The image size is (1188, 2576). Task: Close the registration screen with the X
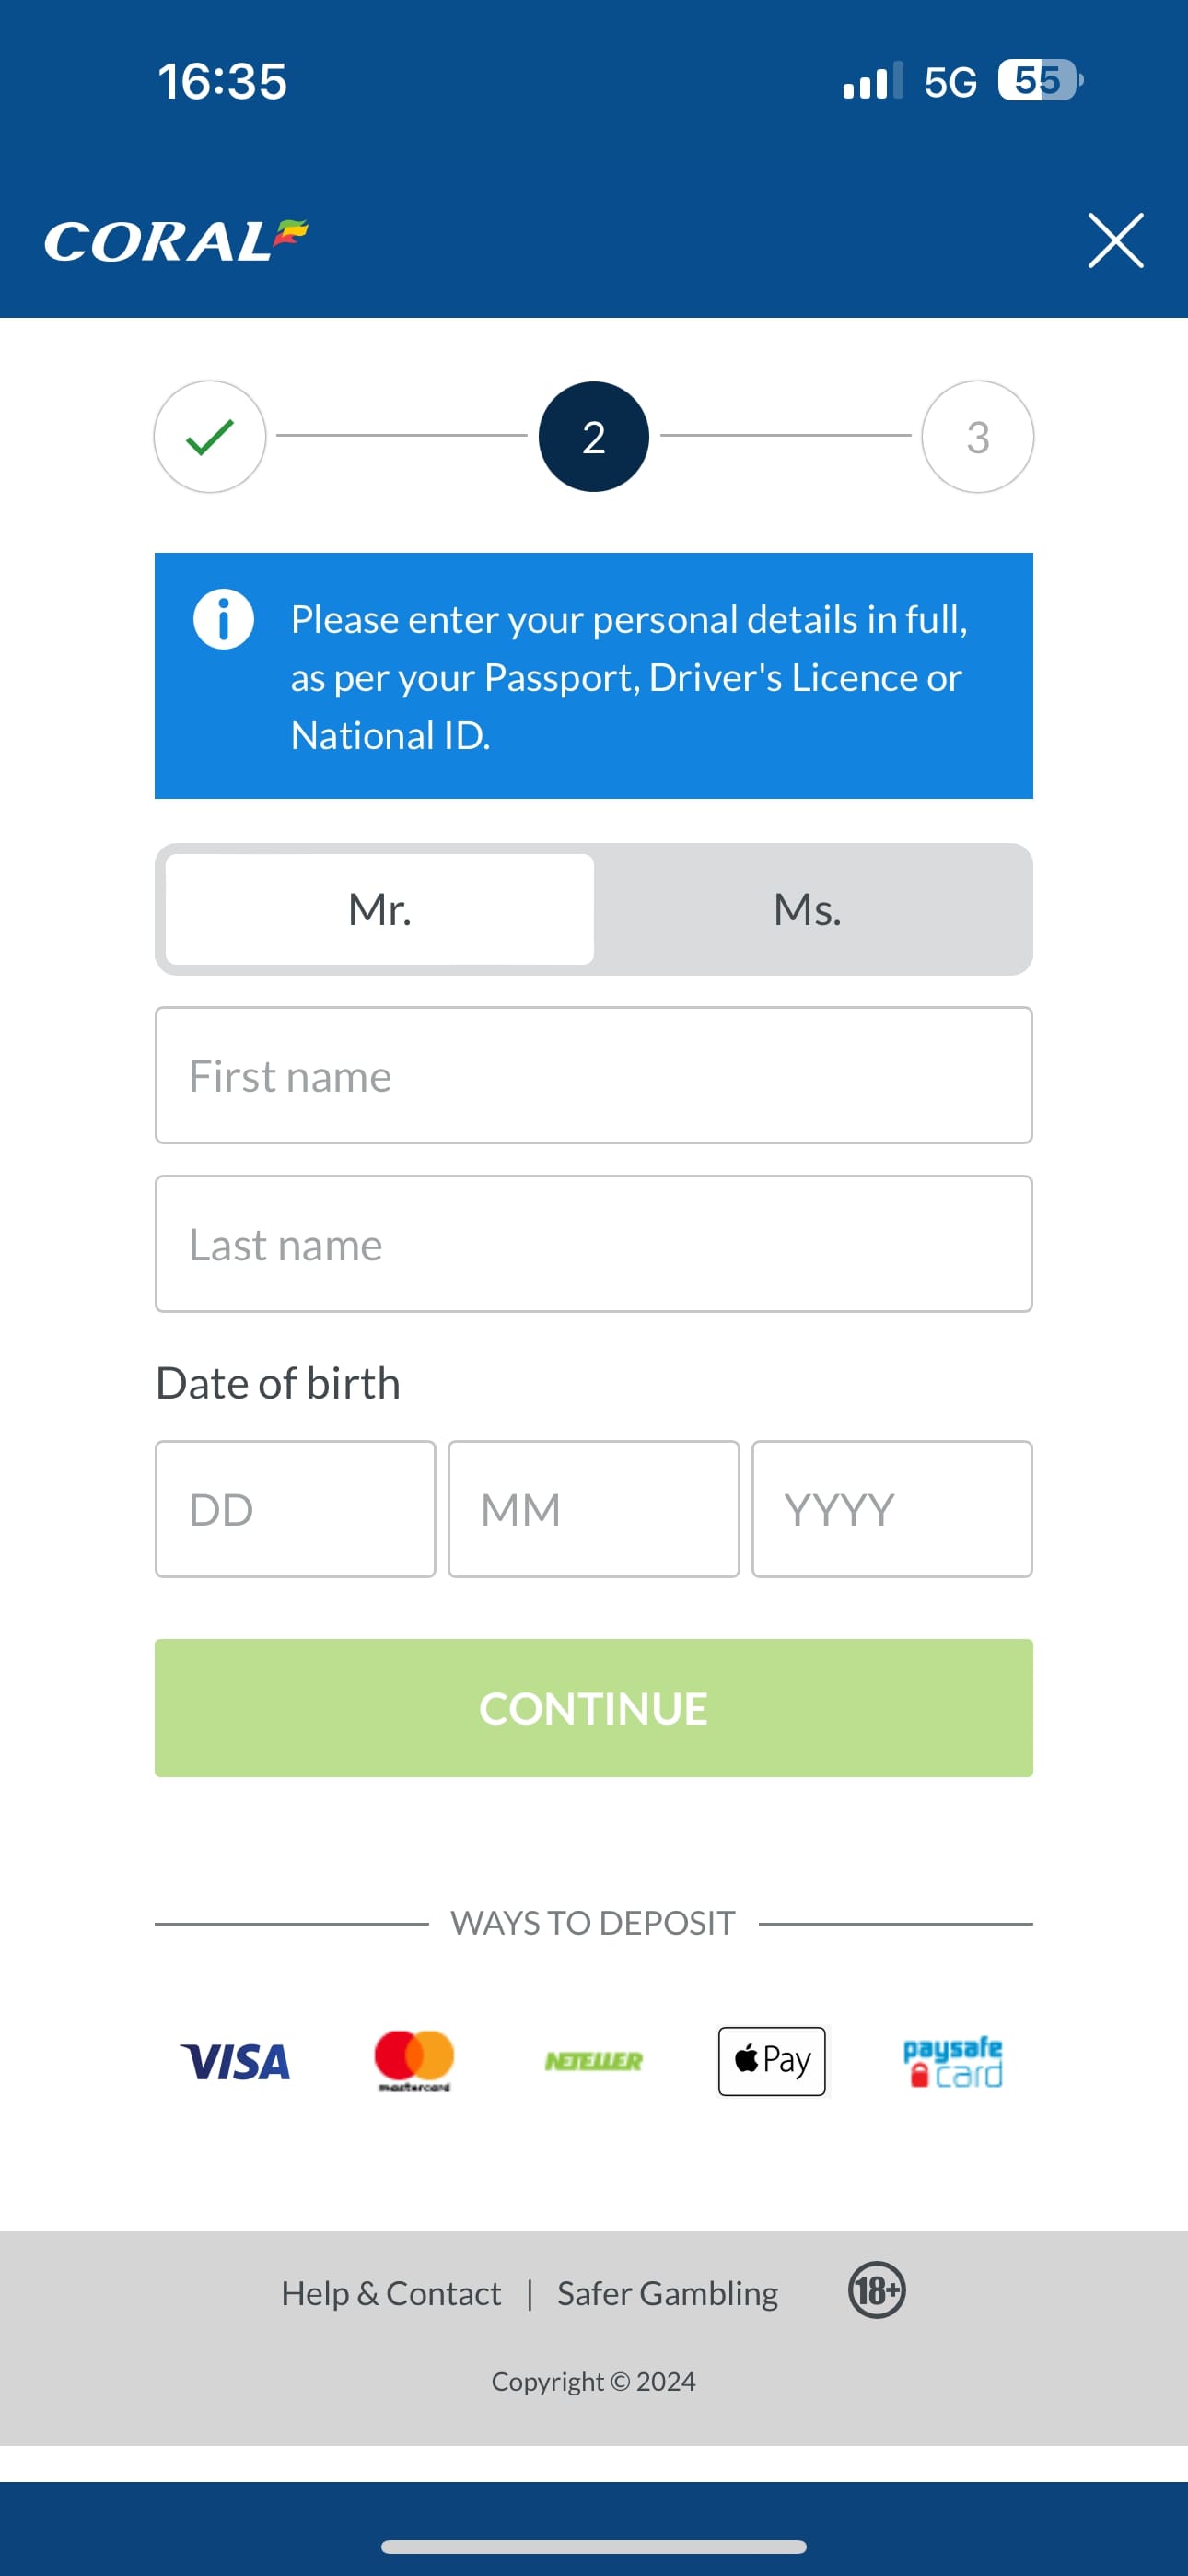click(x=1114, y=240)
